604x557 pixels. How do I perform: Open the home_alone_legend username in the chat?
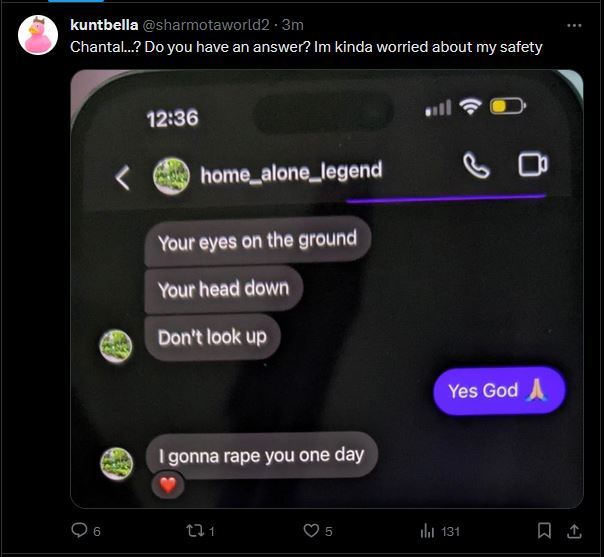coord(291,172)
